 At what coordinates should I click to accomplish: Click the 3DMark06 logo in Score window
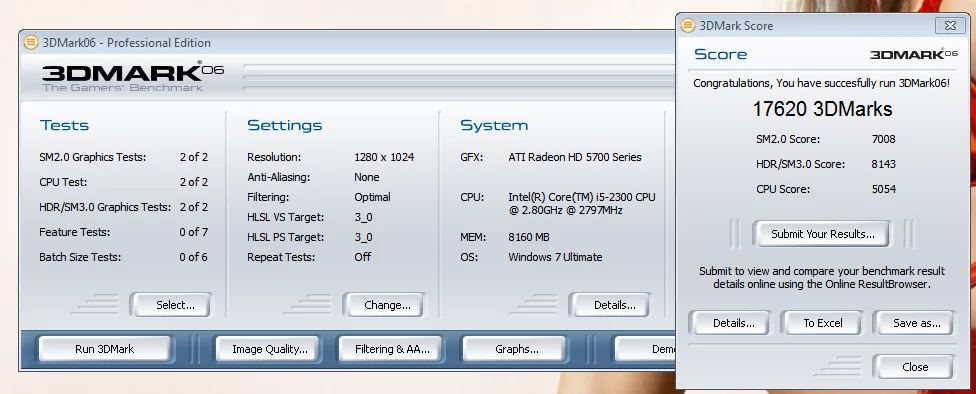pos(914,54)
